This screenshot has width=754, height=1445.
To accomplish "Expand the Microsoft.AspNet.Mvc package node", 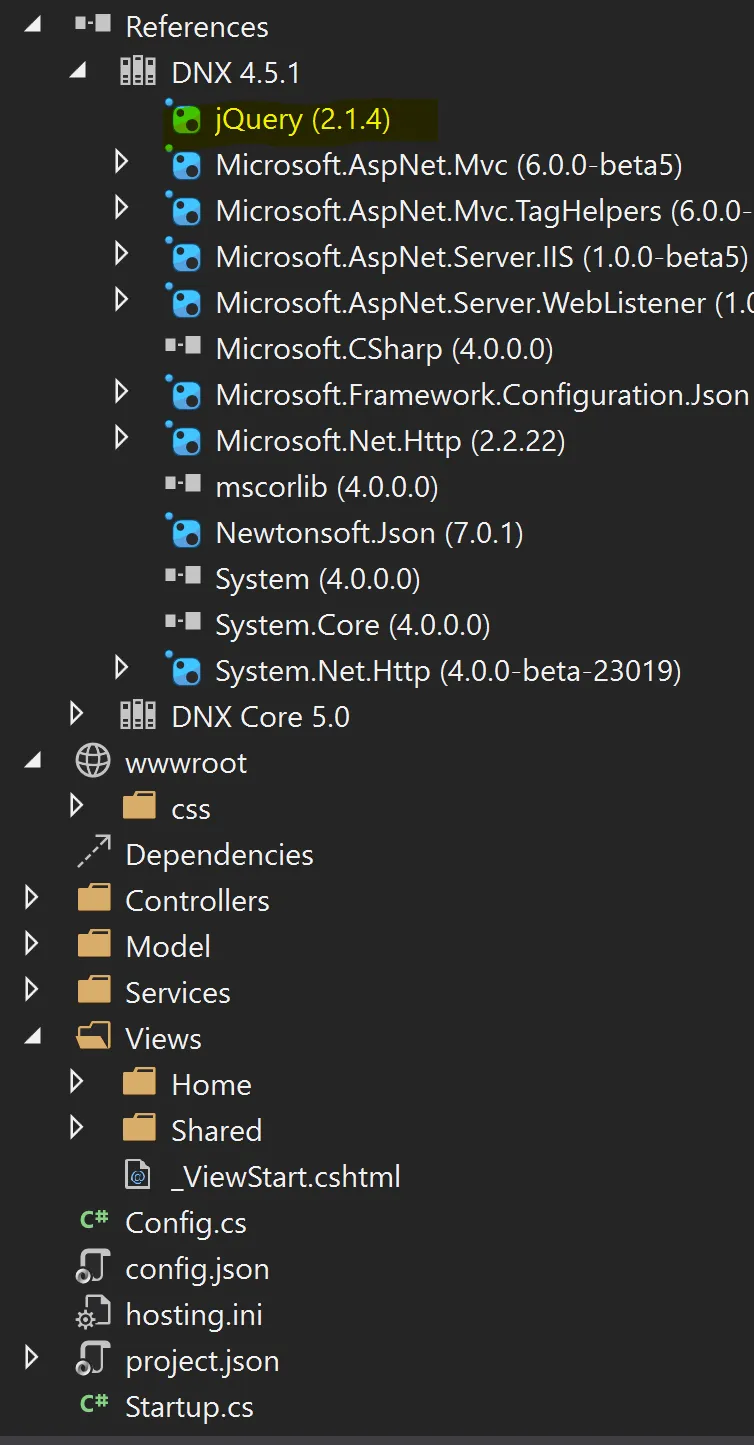I will 121,162.
